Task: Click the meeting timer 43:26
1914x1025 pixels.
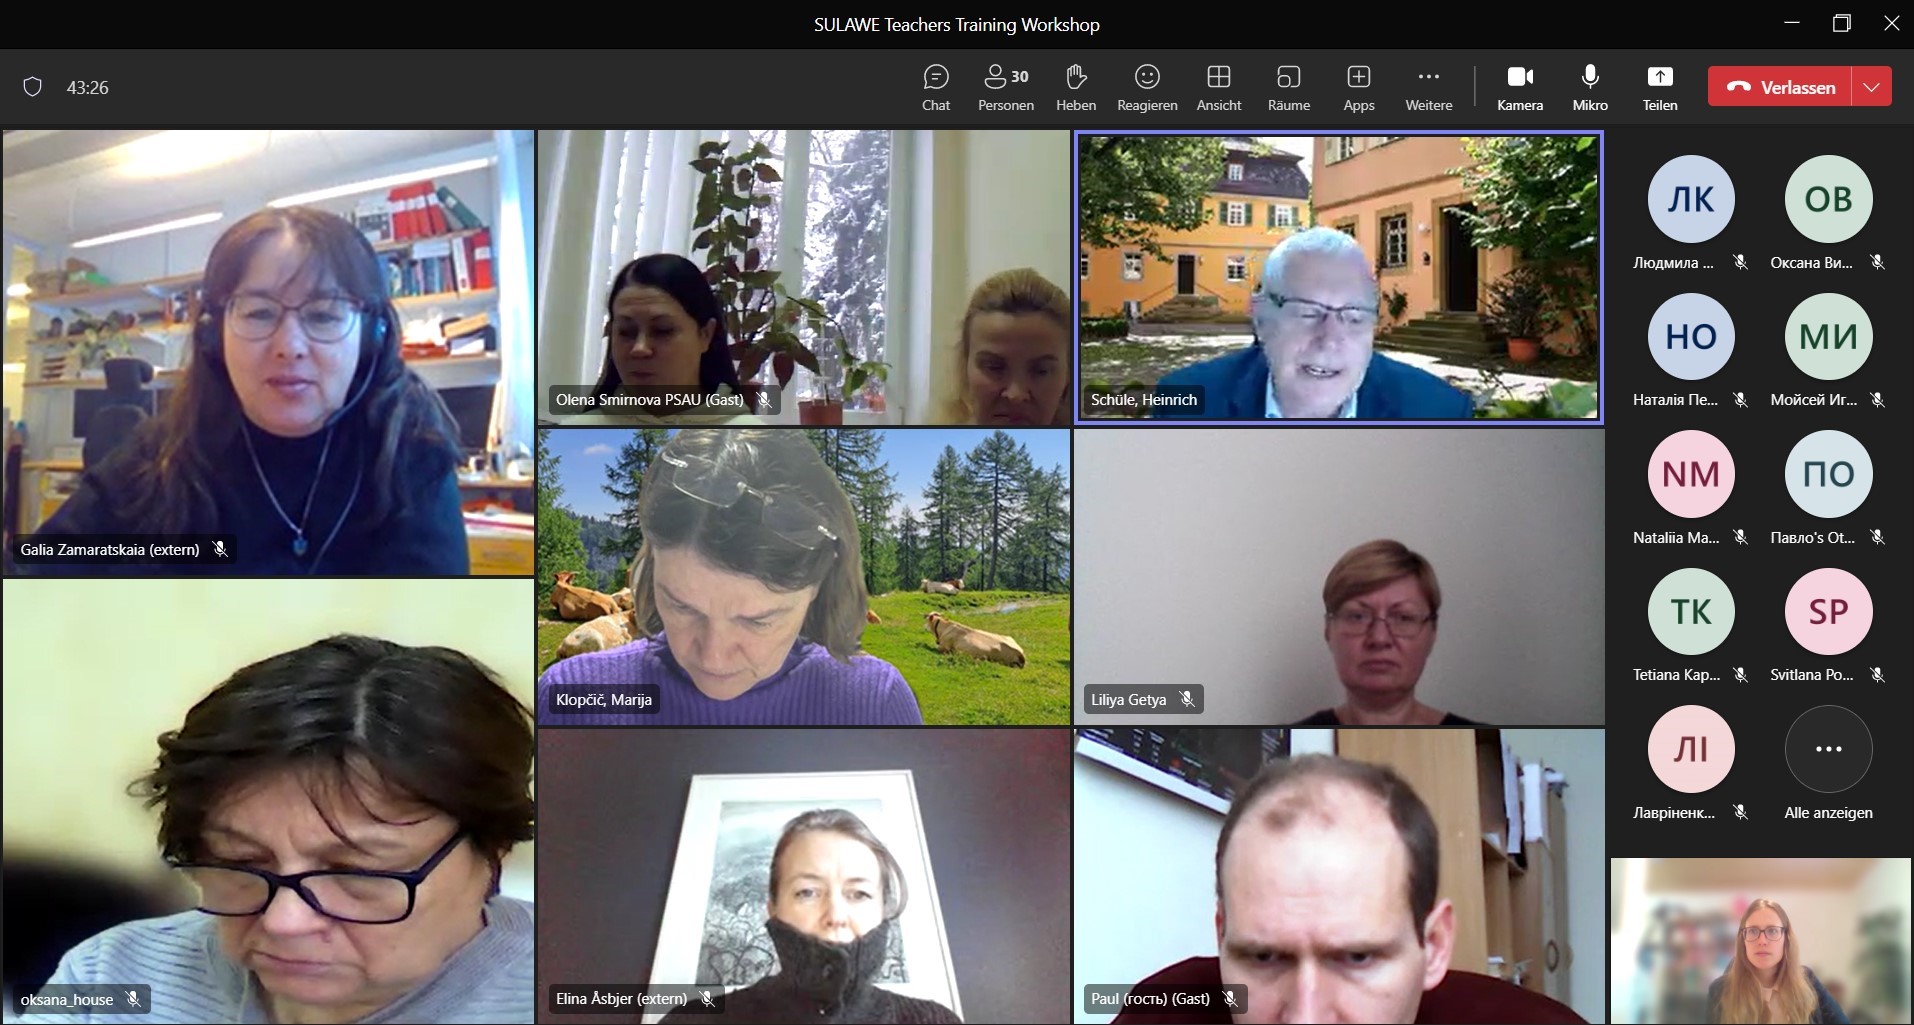Action: pos(87,88)
